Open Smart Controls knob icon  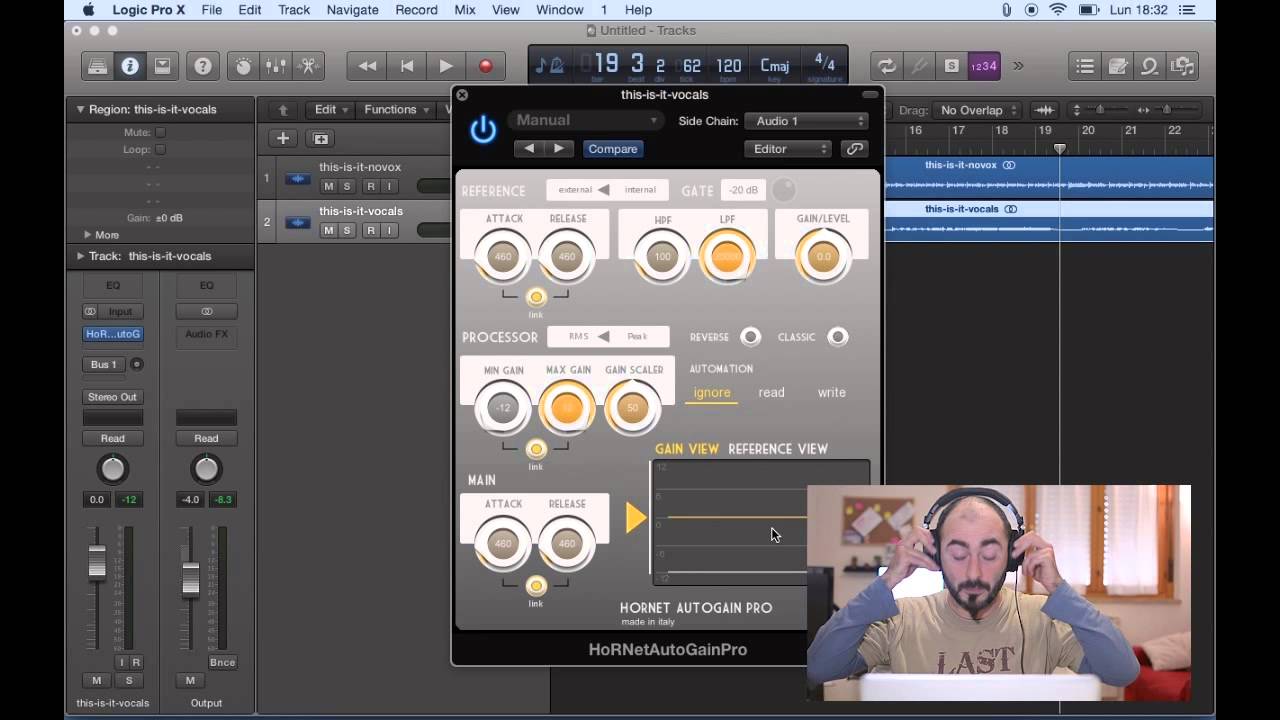click(x=243, y=66)
